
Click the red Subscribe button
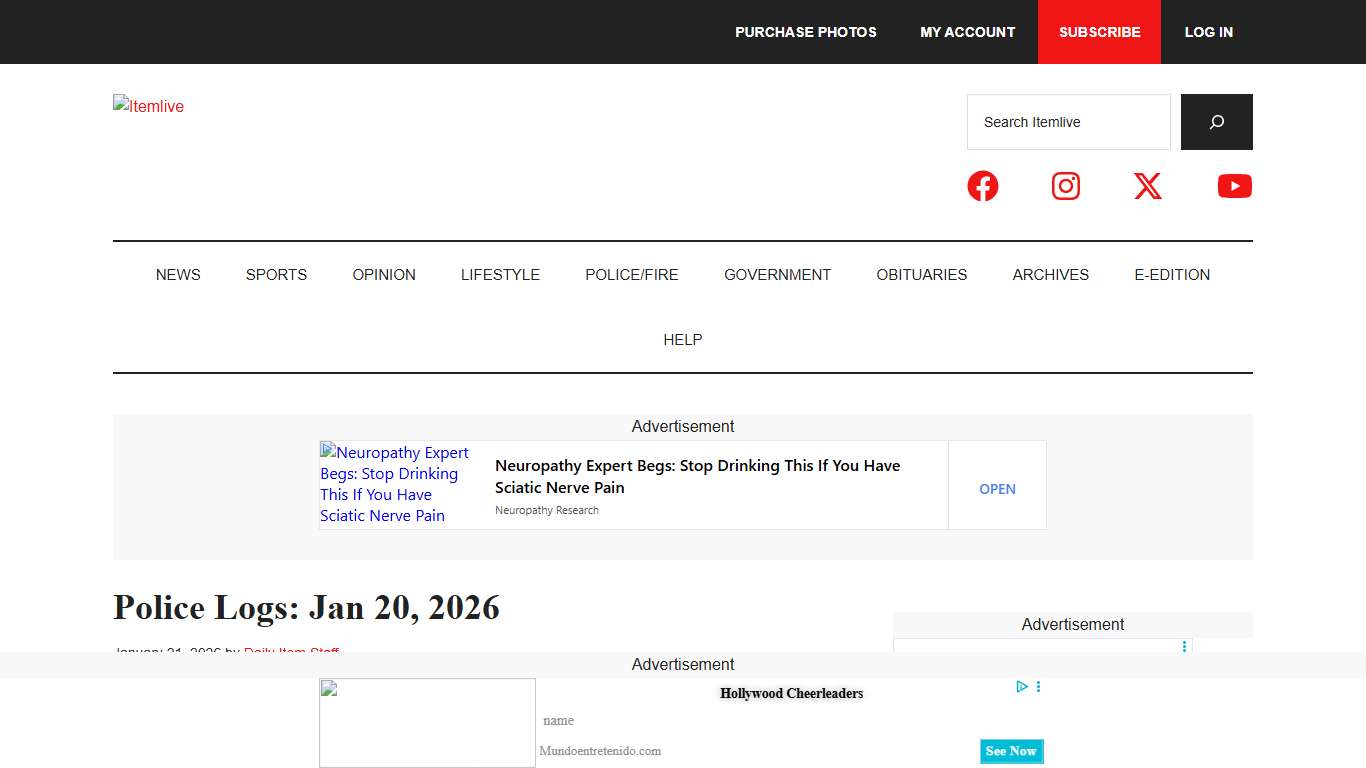(x=1099, y=32)
